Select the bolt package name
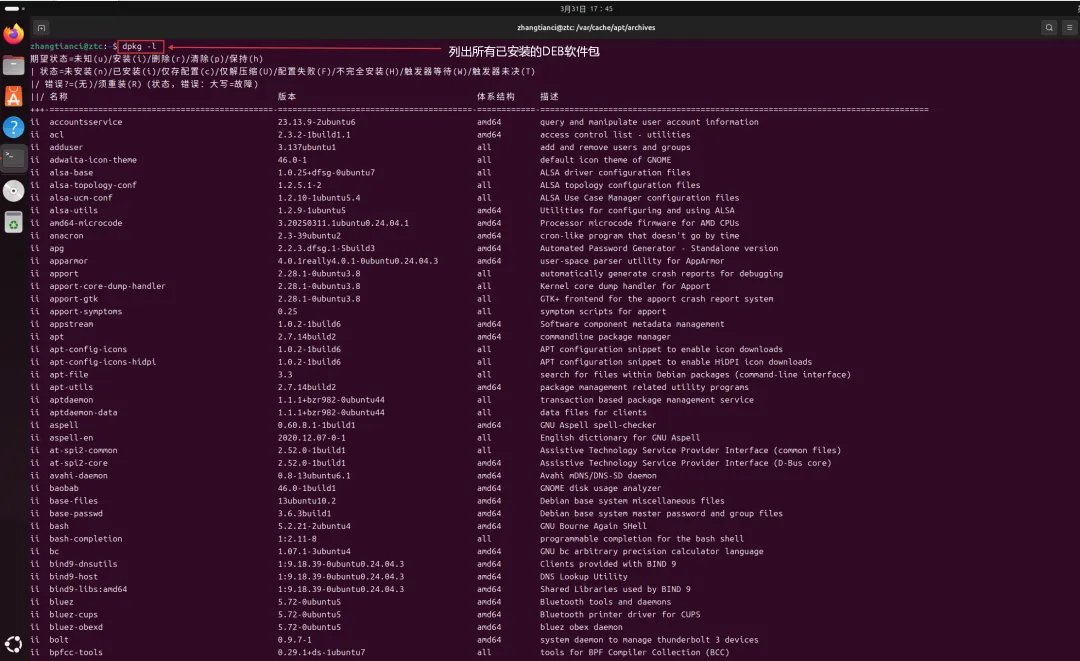 (x=59, y=640)
